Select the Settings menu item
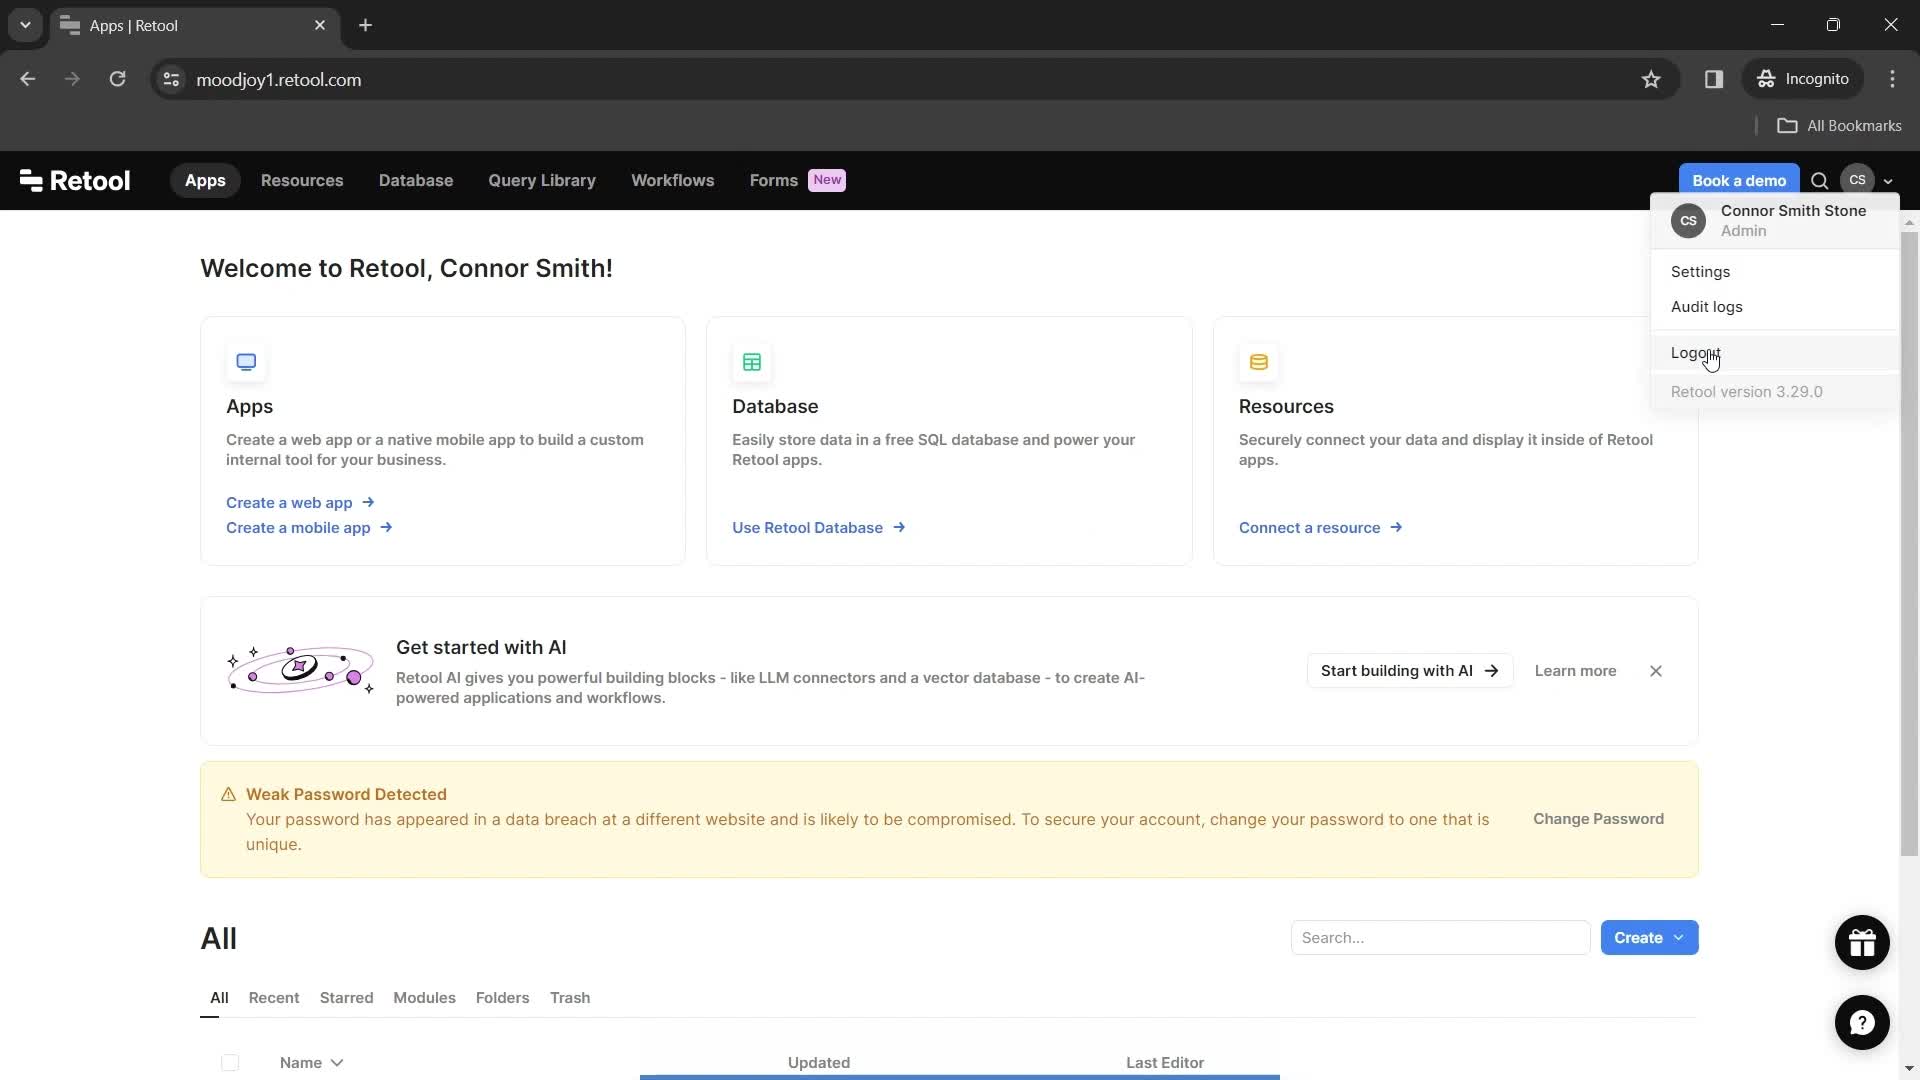This screenshot has width=1920, height=1080. (x=1702, y=270)
